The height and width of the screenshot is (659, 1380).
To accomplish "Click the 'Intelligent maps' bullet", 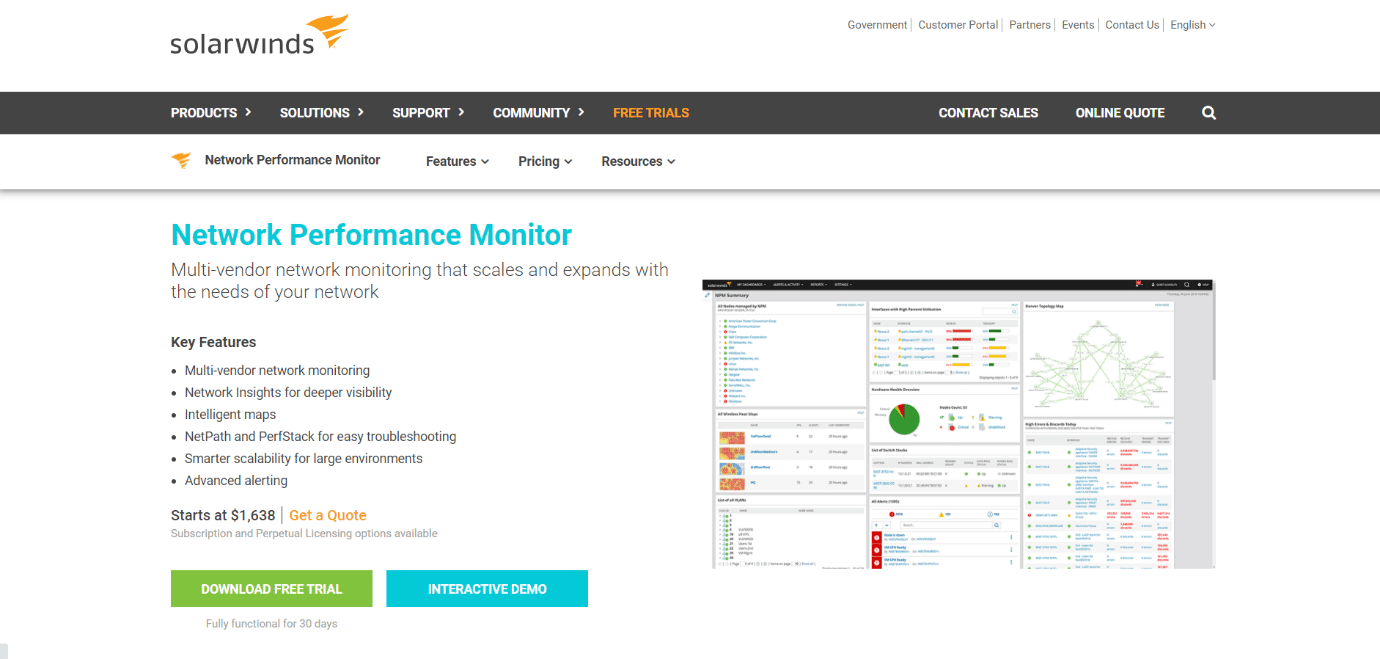I will tap(230, 414).
